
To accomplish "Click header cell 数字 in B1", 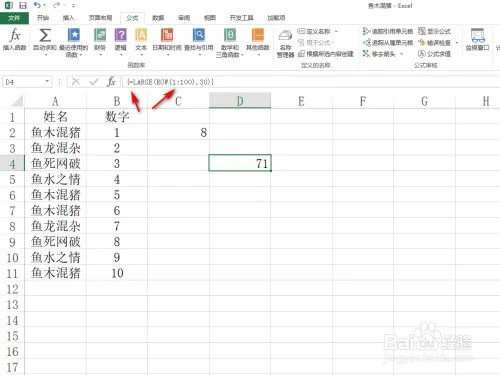I will (117, 117).
